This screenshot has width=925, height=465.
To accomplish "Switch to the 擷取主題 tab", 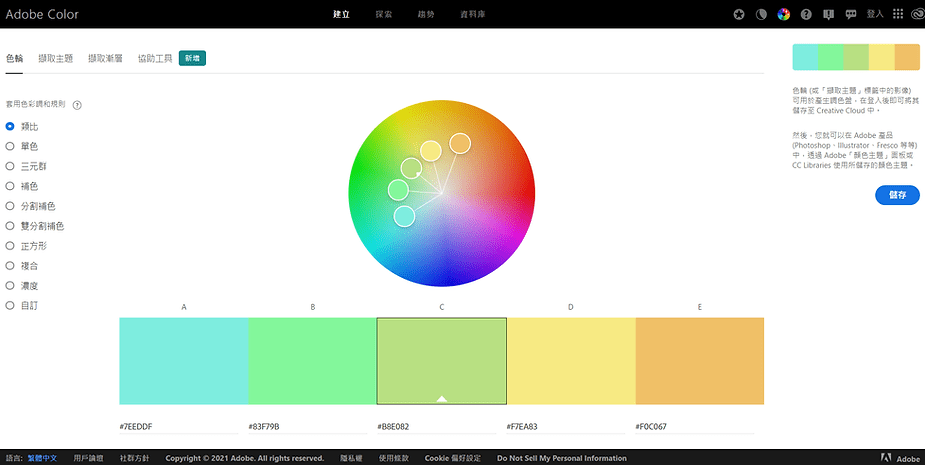I will coord(55,58).
